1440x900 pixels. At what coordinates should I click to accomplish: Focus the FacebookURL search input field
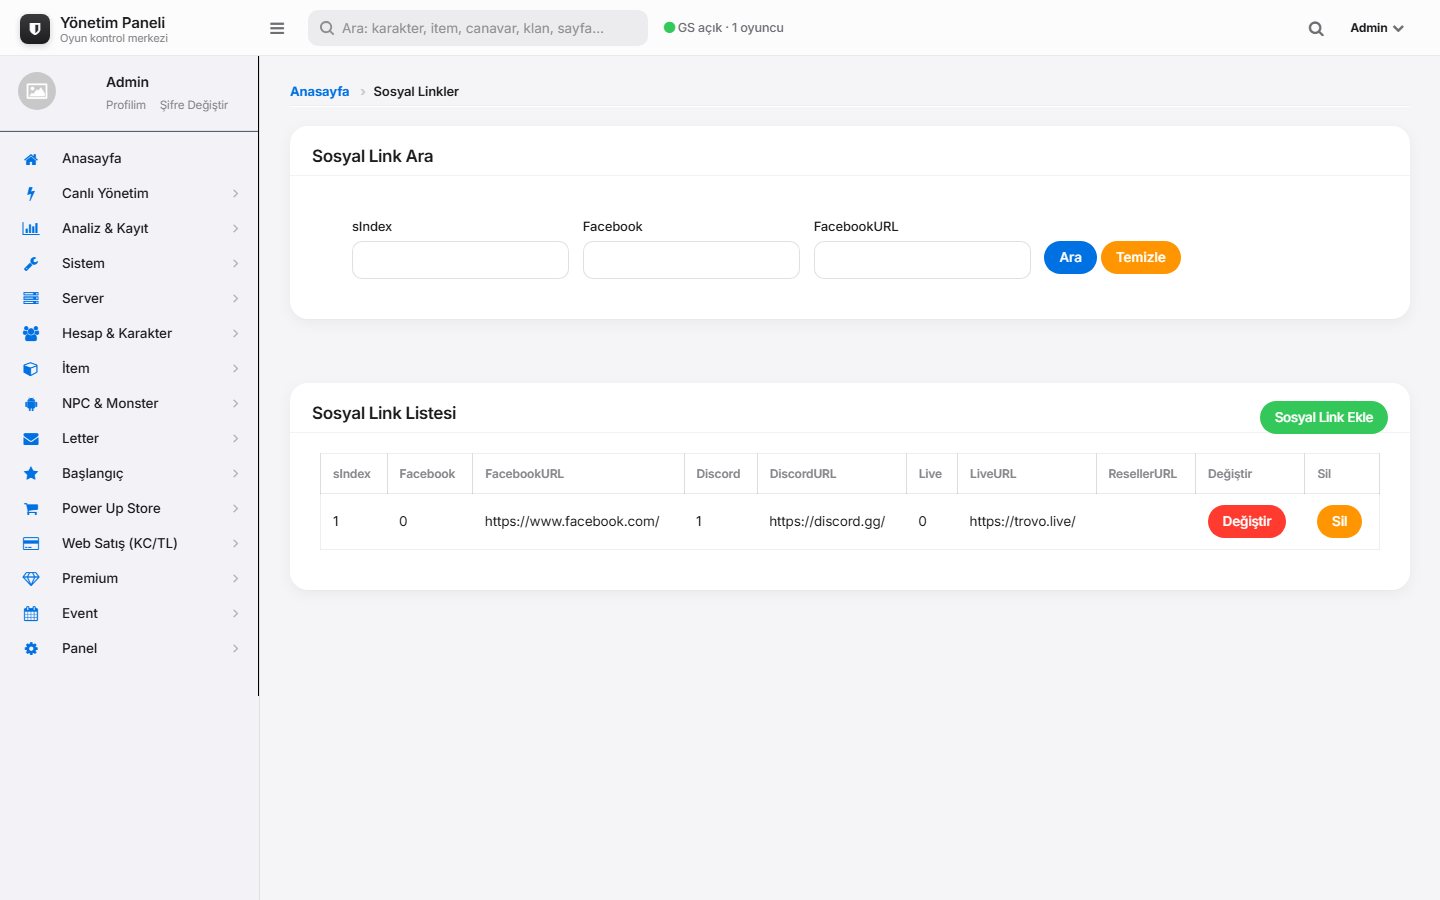[x=922, y=260]
